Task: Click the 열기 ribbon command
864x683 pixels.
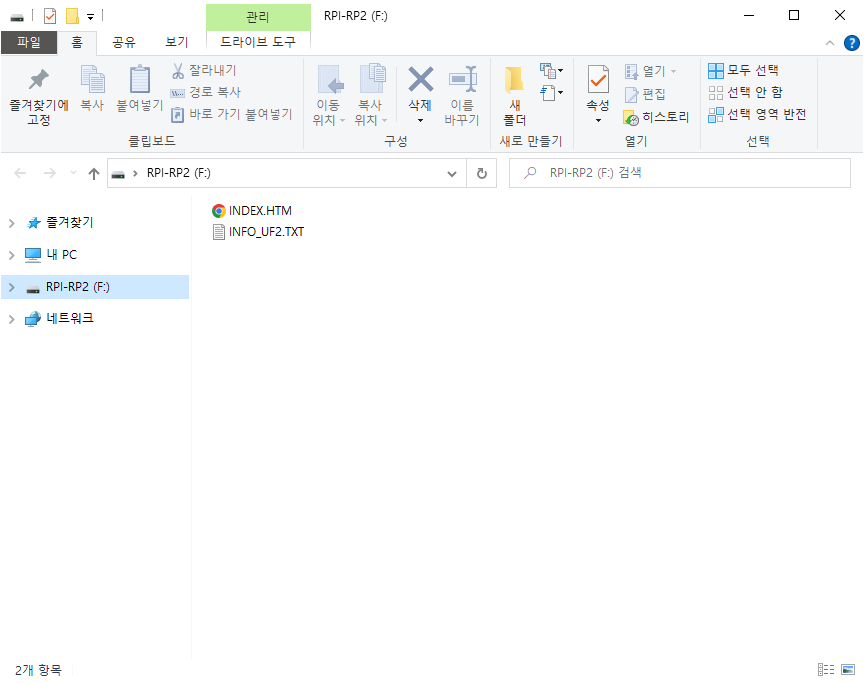Action: click(x=650, y=71)
